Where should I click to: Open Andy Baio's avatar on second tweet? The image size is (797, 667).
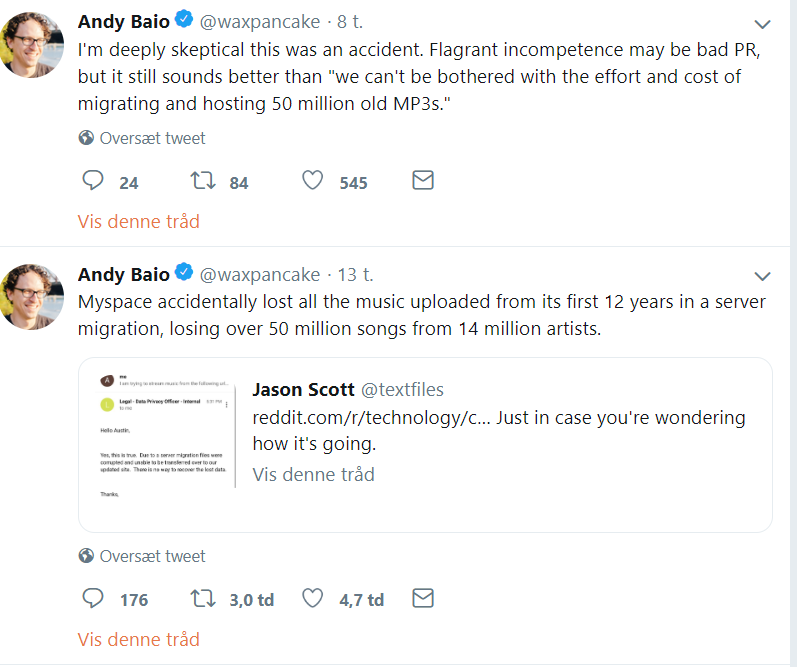tap(33, 297)
